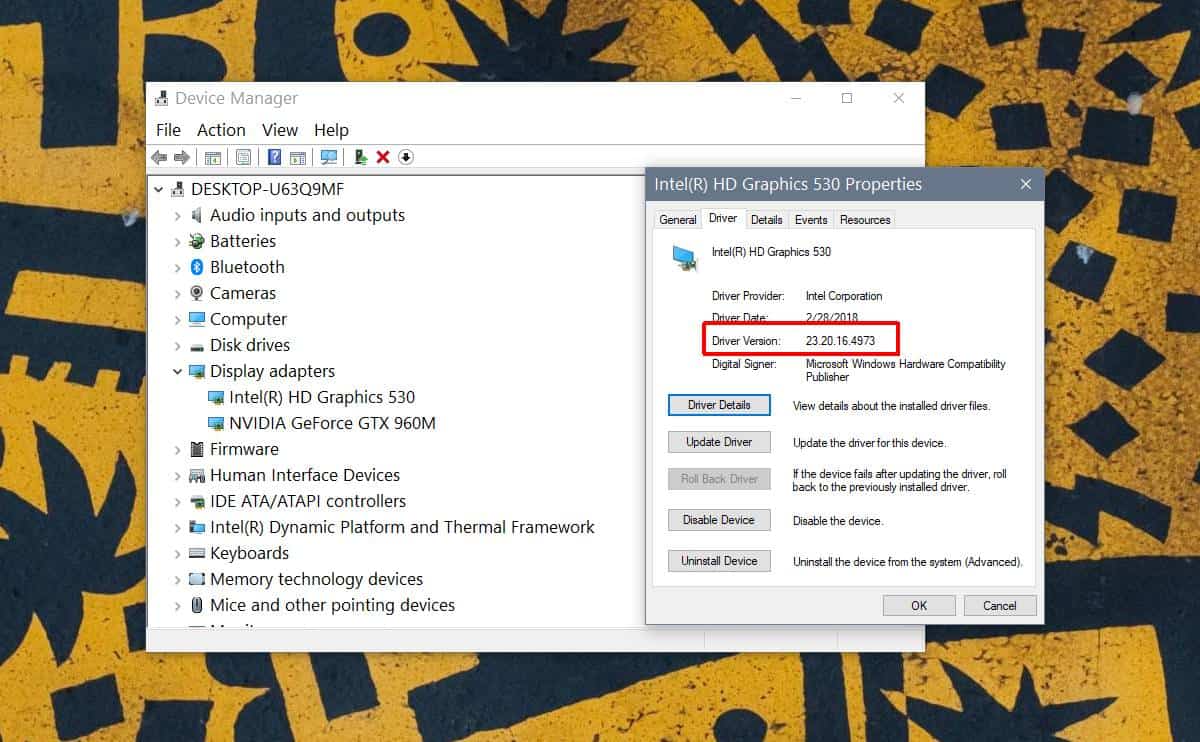This screenshot has width=1200, height=742.
Task: Expand the Keyboards chevron
Action: [177, 553]
